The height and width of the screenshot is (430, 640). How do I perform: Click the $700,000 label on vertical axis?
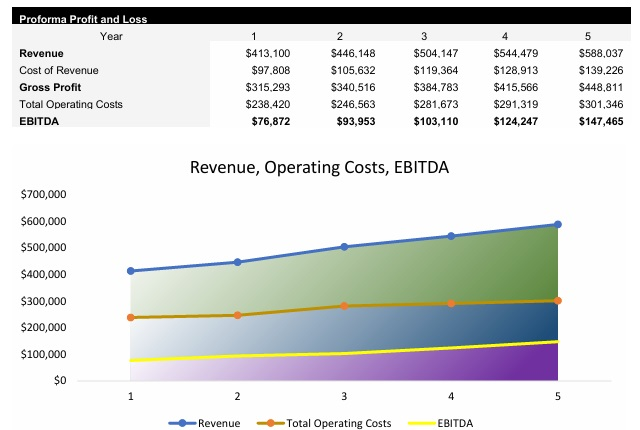[x=43, y=194]
